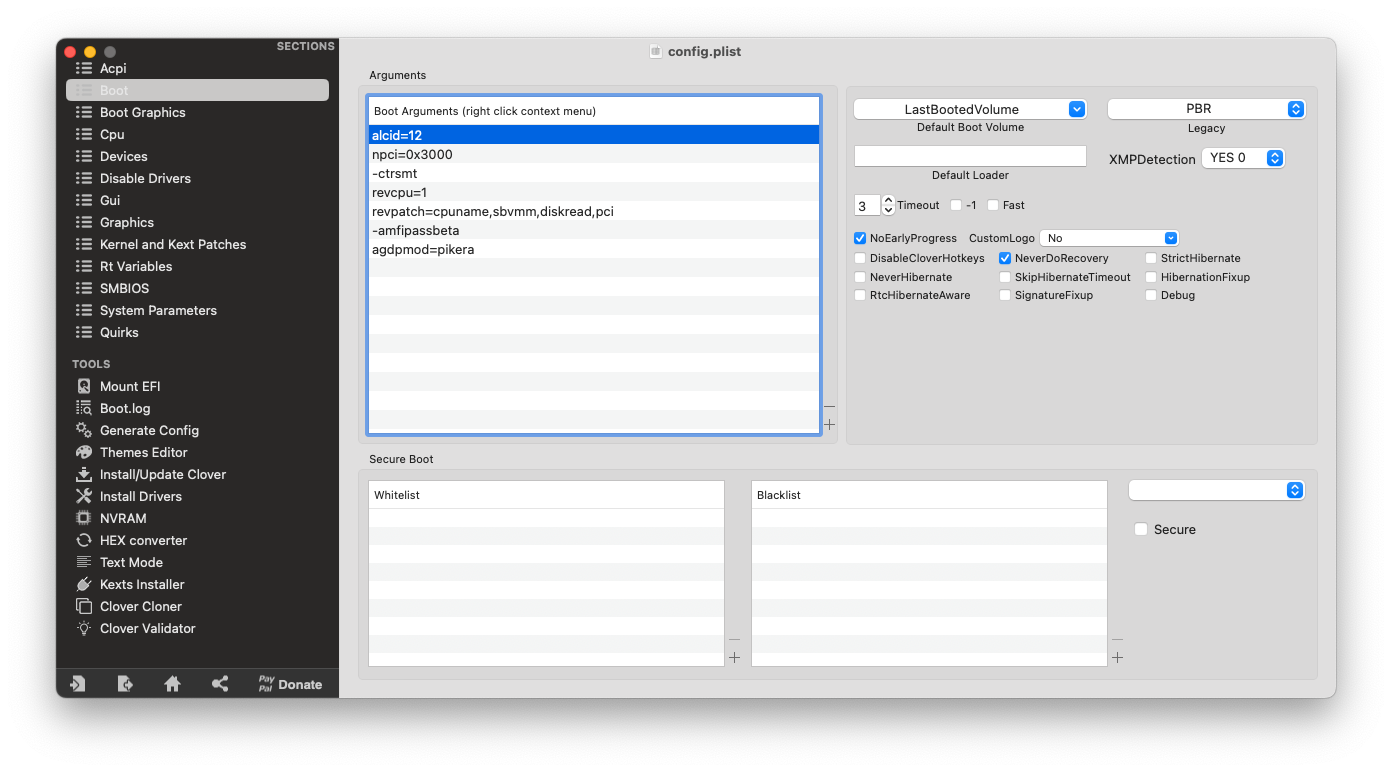Click the PayPal Donate button
The width and height of the screenshot is (1392, 772).
point(290,684)
